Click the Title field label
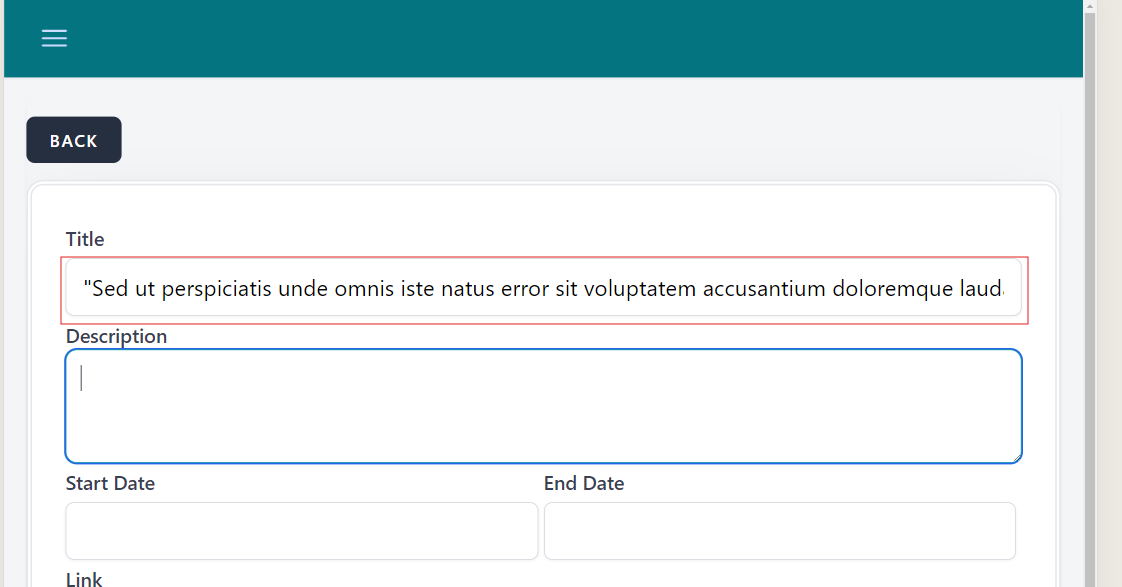 [x=85, y=239]
